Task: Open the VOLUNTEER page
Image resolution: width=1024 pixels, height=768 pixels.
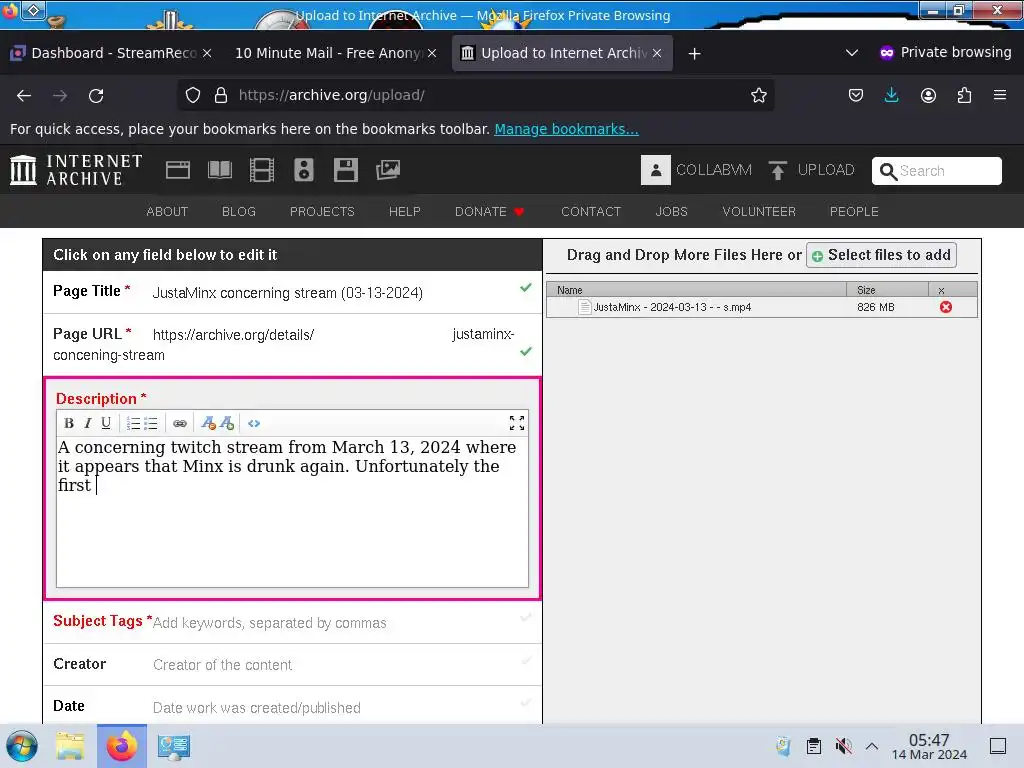Action: pos(759,212)
